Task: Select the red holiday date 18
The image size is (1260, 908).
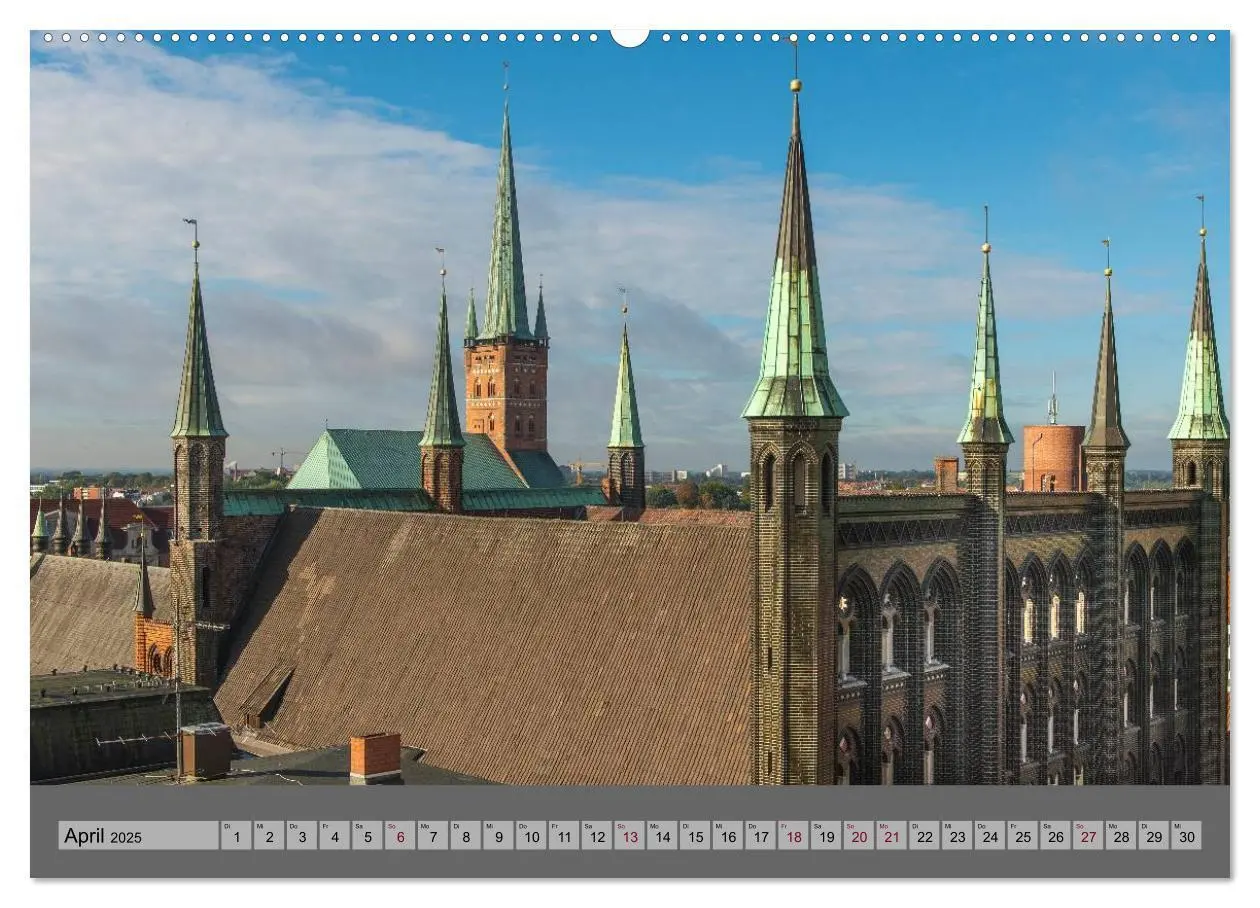Action: [x=792, y=836]
